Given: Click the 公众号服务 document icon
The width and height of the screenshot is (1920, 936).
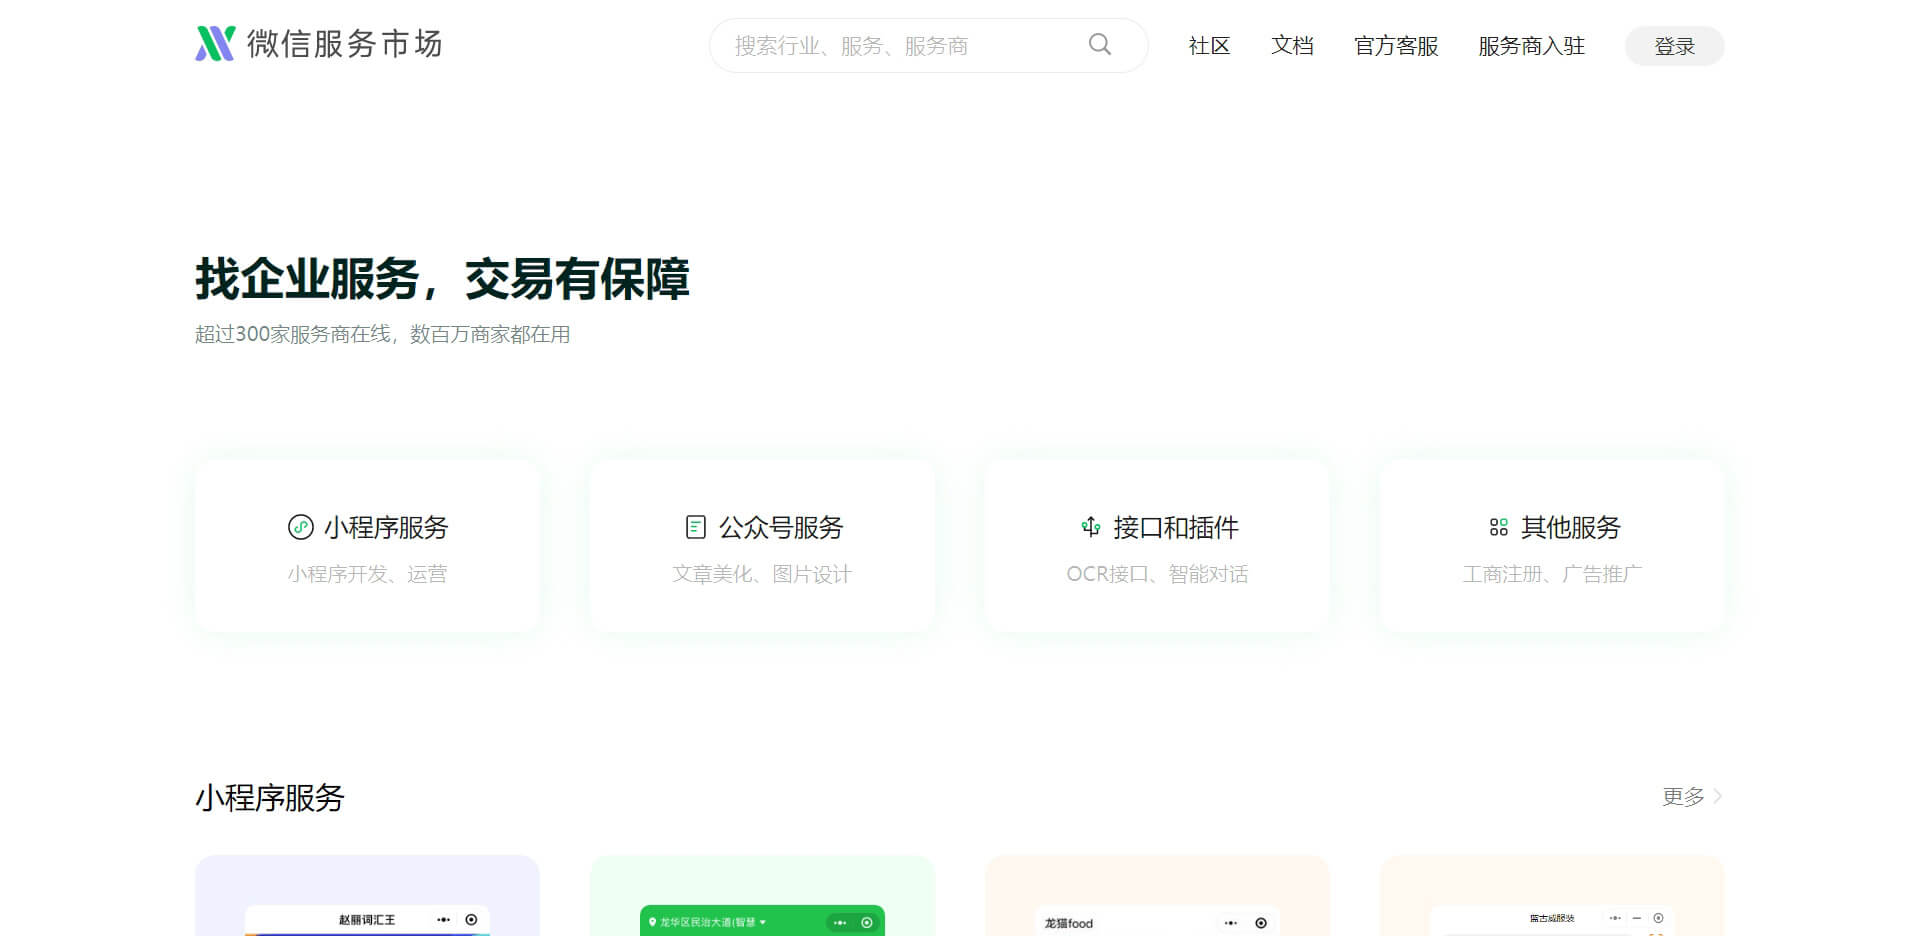Looking at the screenshot, I should pyautogui.click(x=695, y=527).
